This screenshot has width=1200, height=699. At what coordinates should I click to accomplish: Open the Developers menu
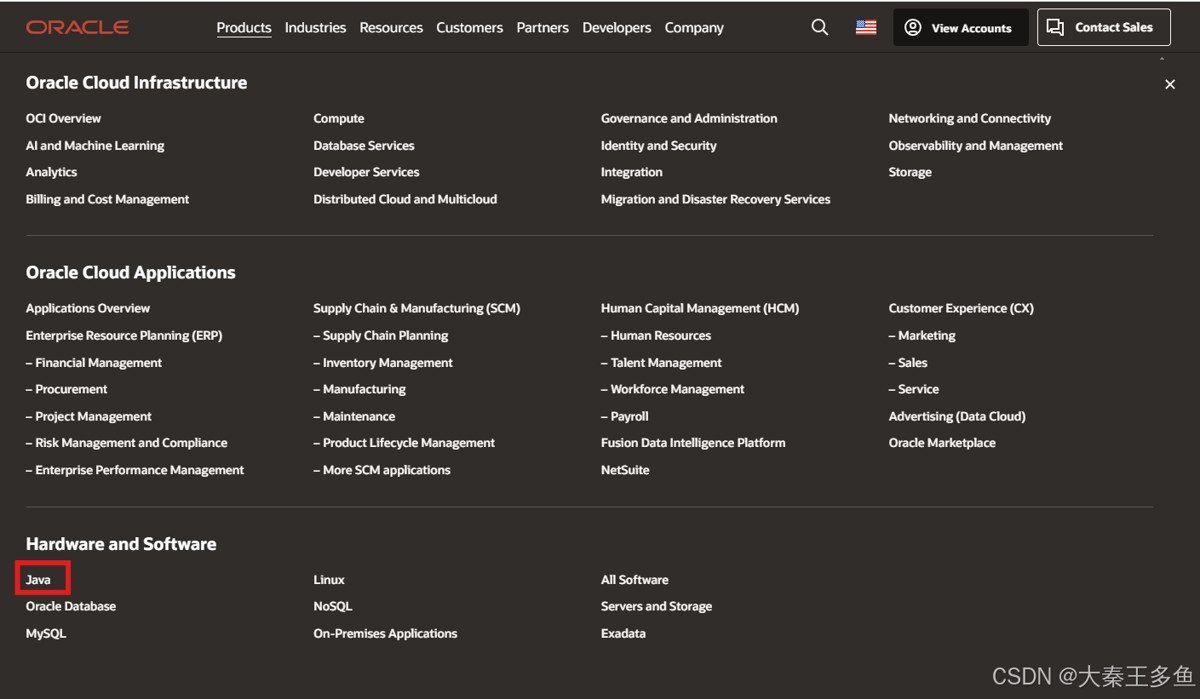pos(616,28)
